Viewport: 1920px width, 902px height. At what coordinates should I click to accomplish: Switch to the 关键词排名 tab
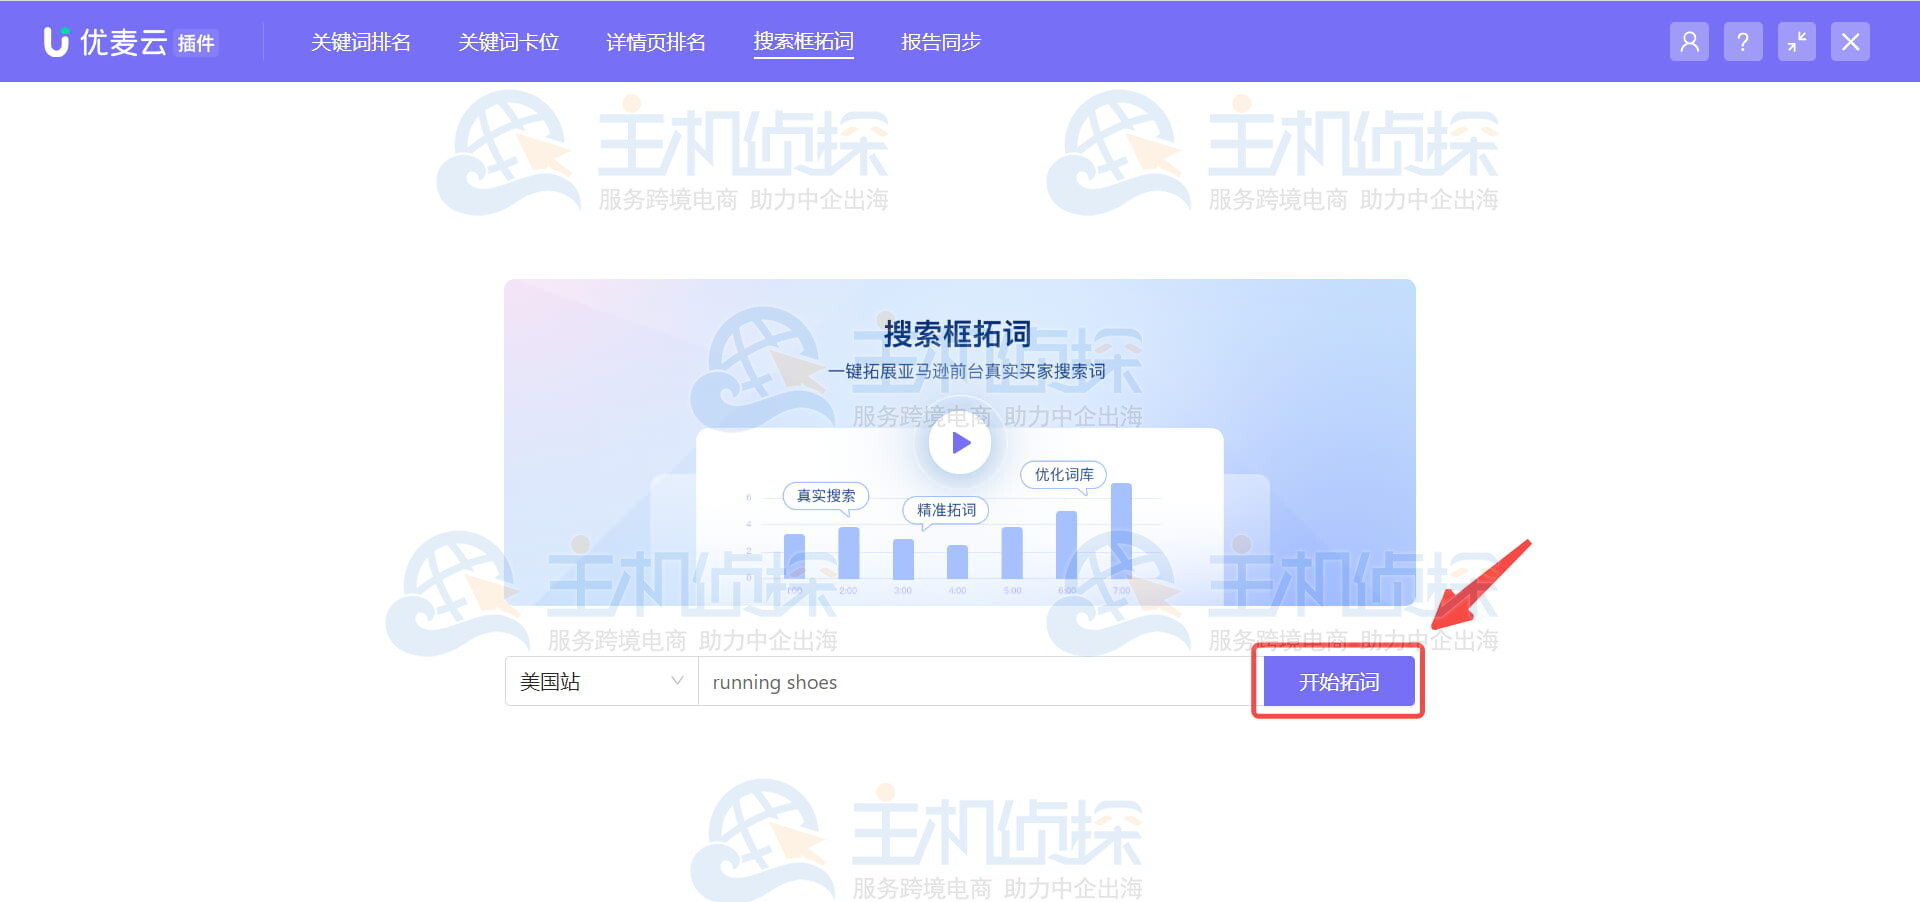coord(360,41)
